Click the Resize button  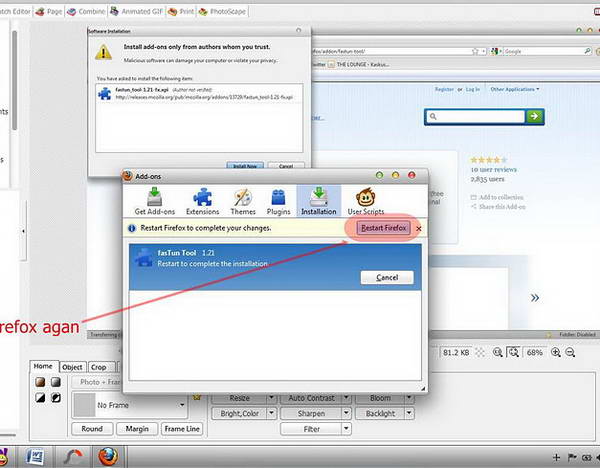coord(240,398)
